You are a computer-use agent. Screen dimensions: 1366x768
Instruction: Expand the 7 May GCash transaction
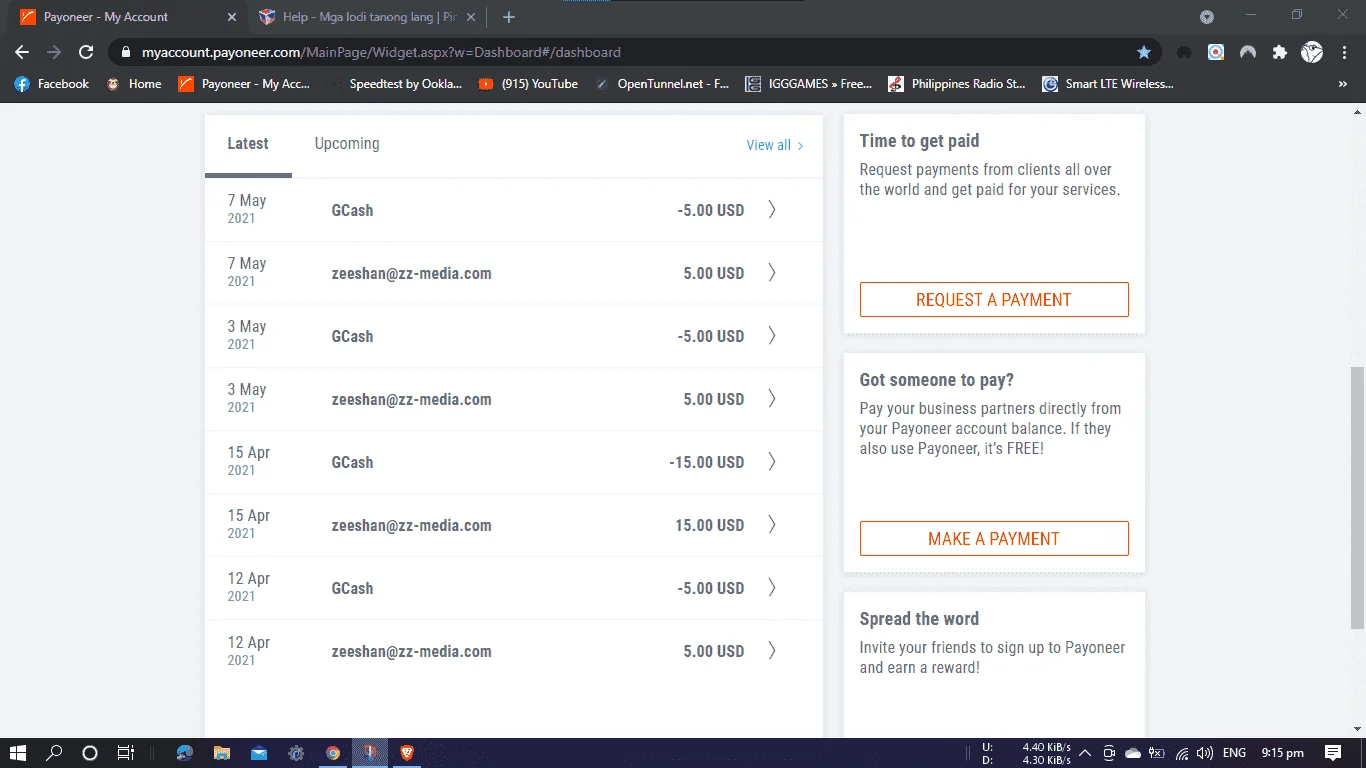(x=771, y=210)
